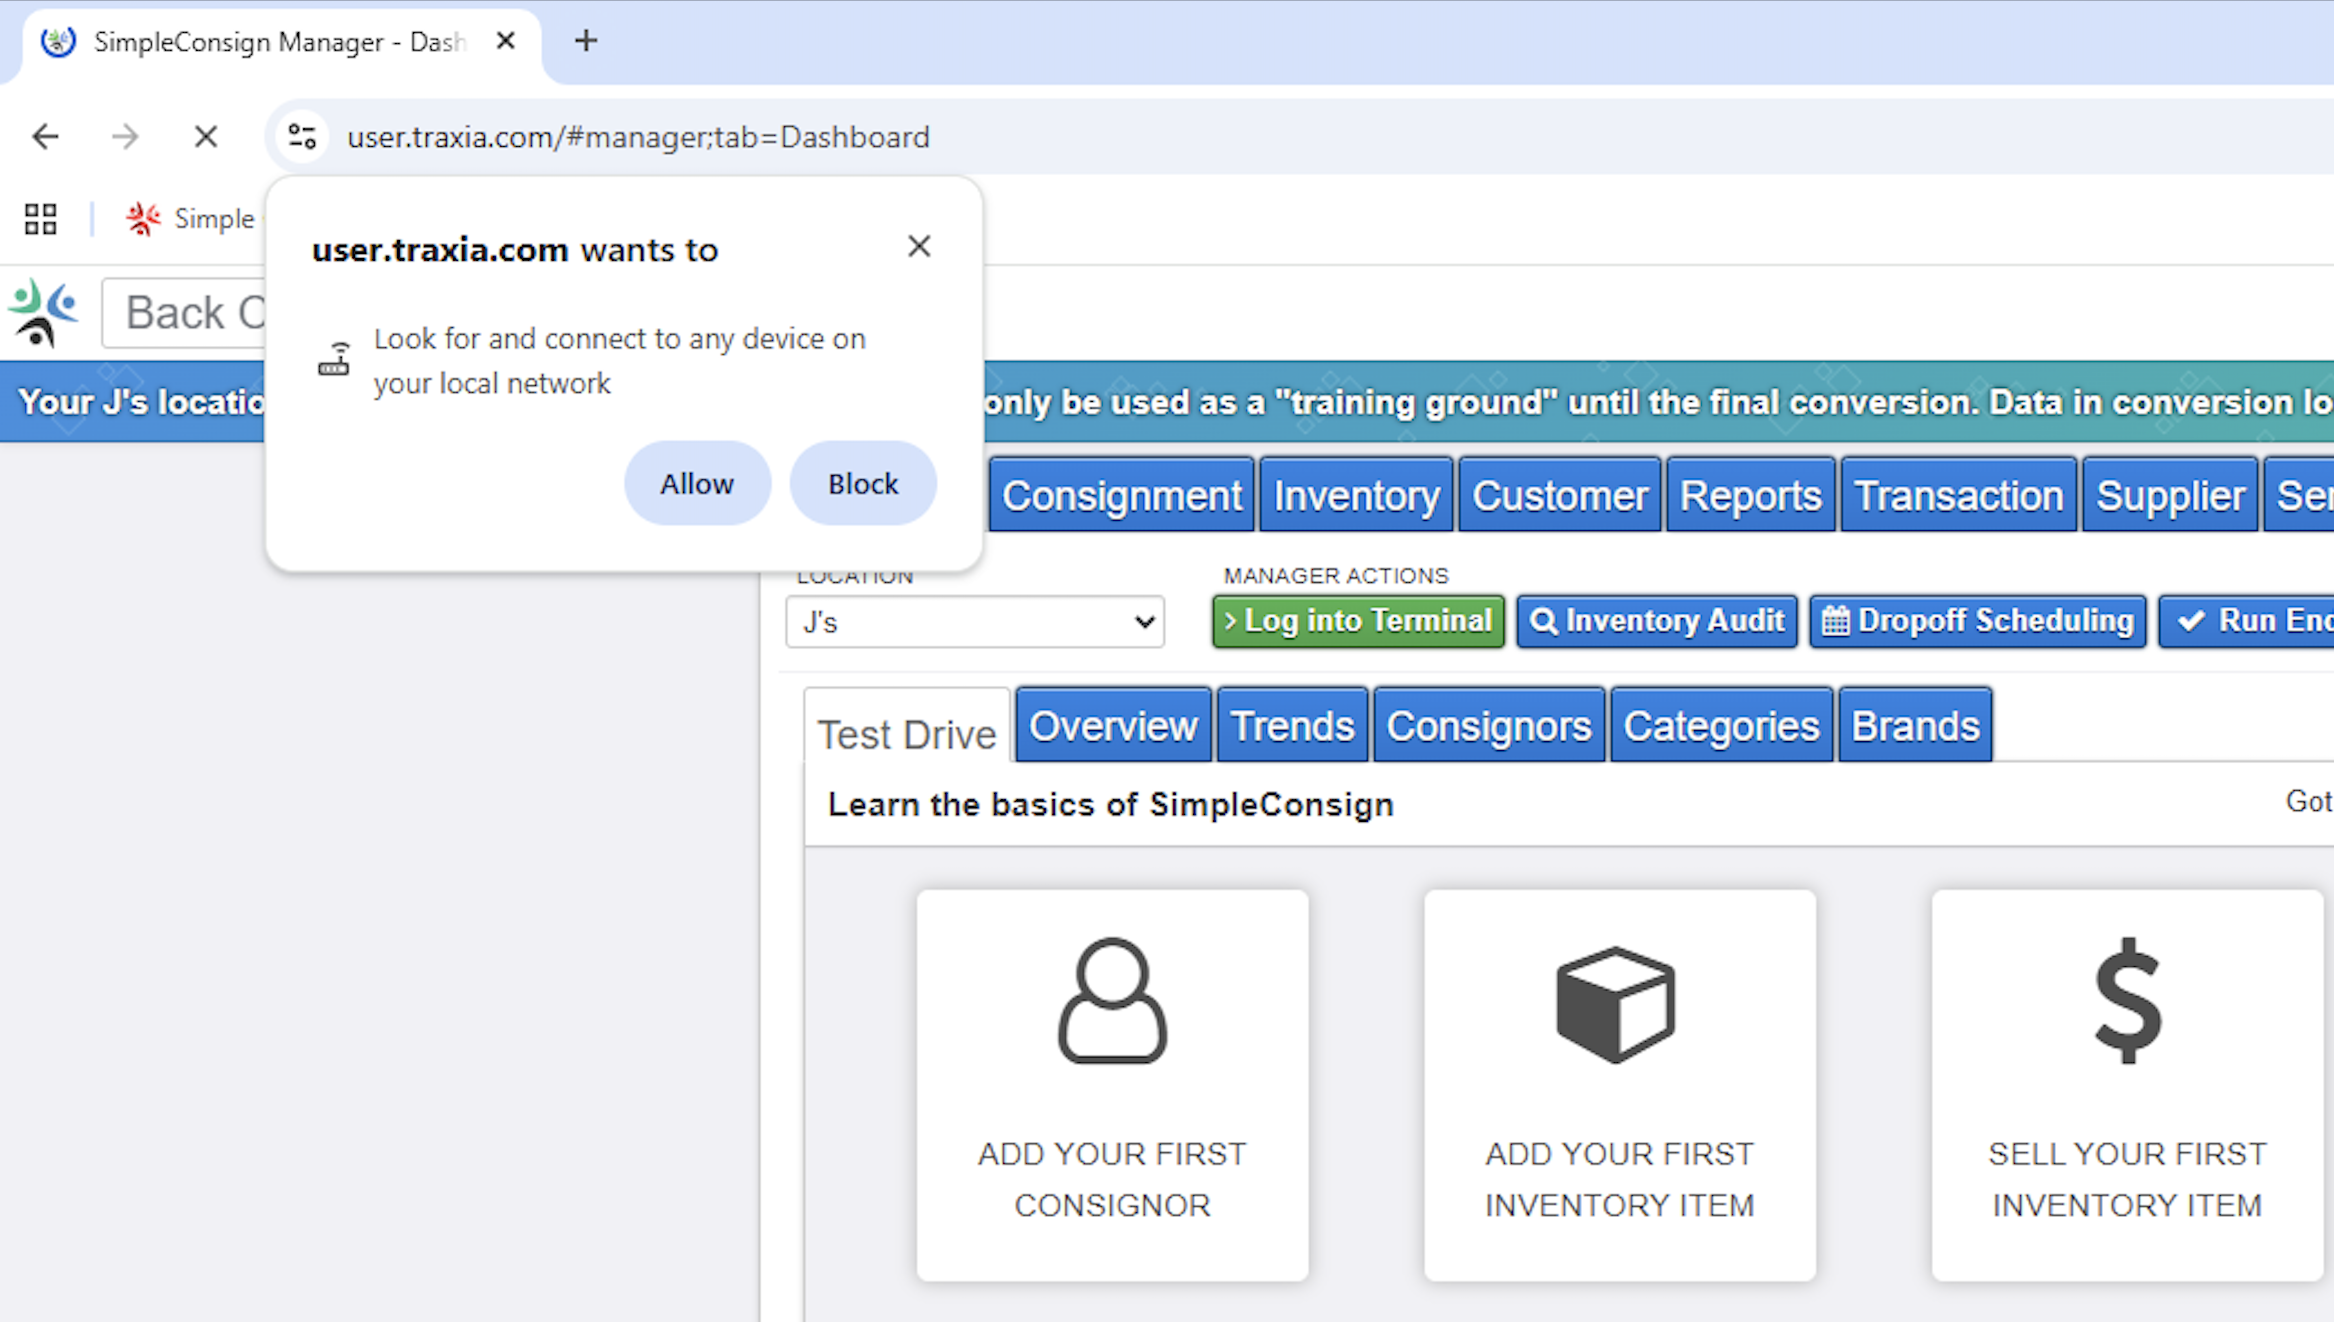Click the SimpleConsign logo icon
This screenshot has width=2334, height=1322.
tap(42, 313)
